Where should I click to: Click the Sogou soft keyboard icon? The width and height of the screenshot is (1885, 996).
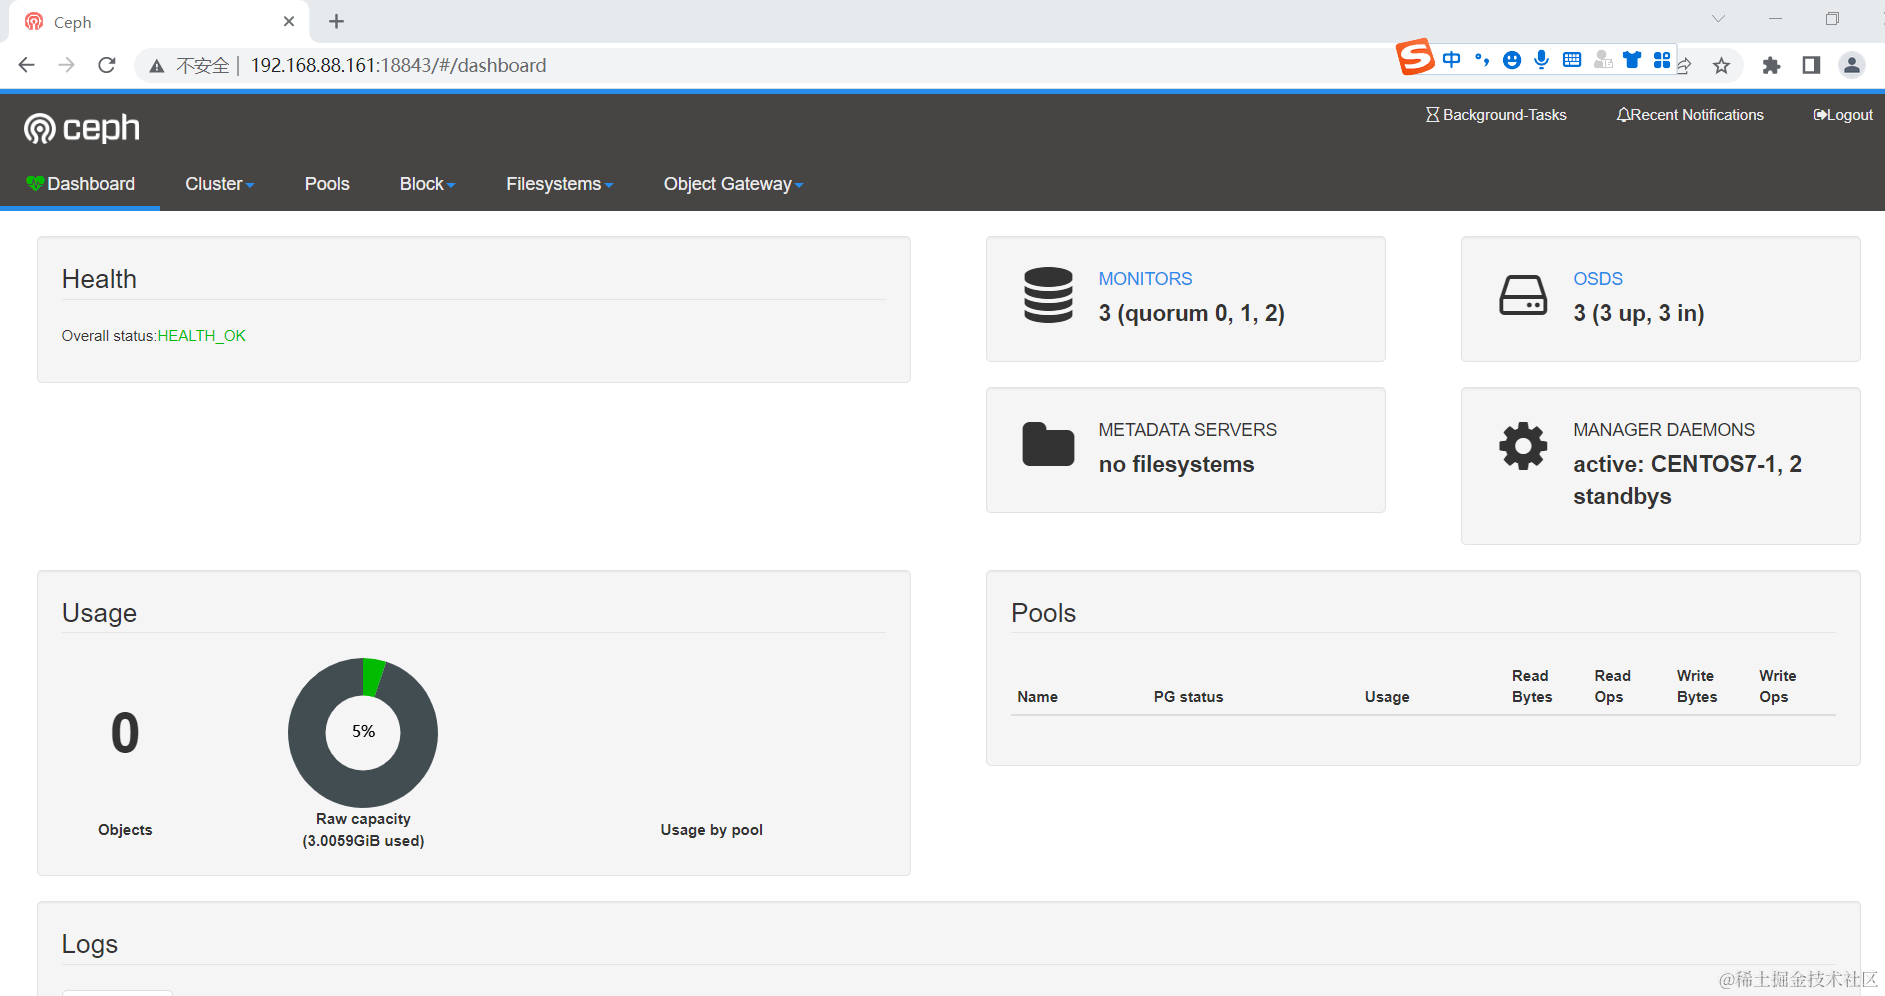1572,60
